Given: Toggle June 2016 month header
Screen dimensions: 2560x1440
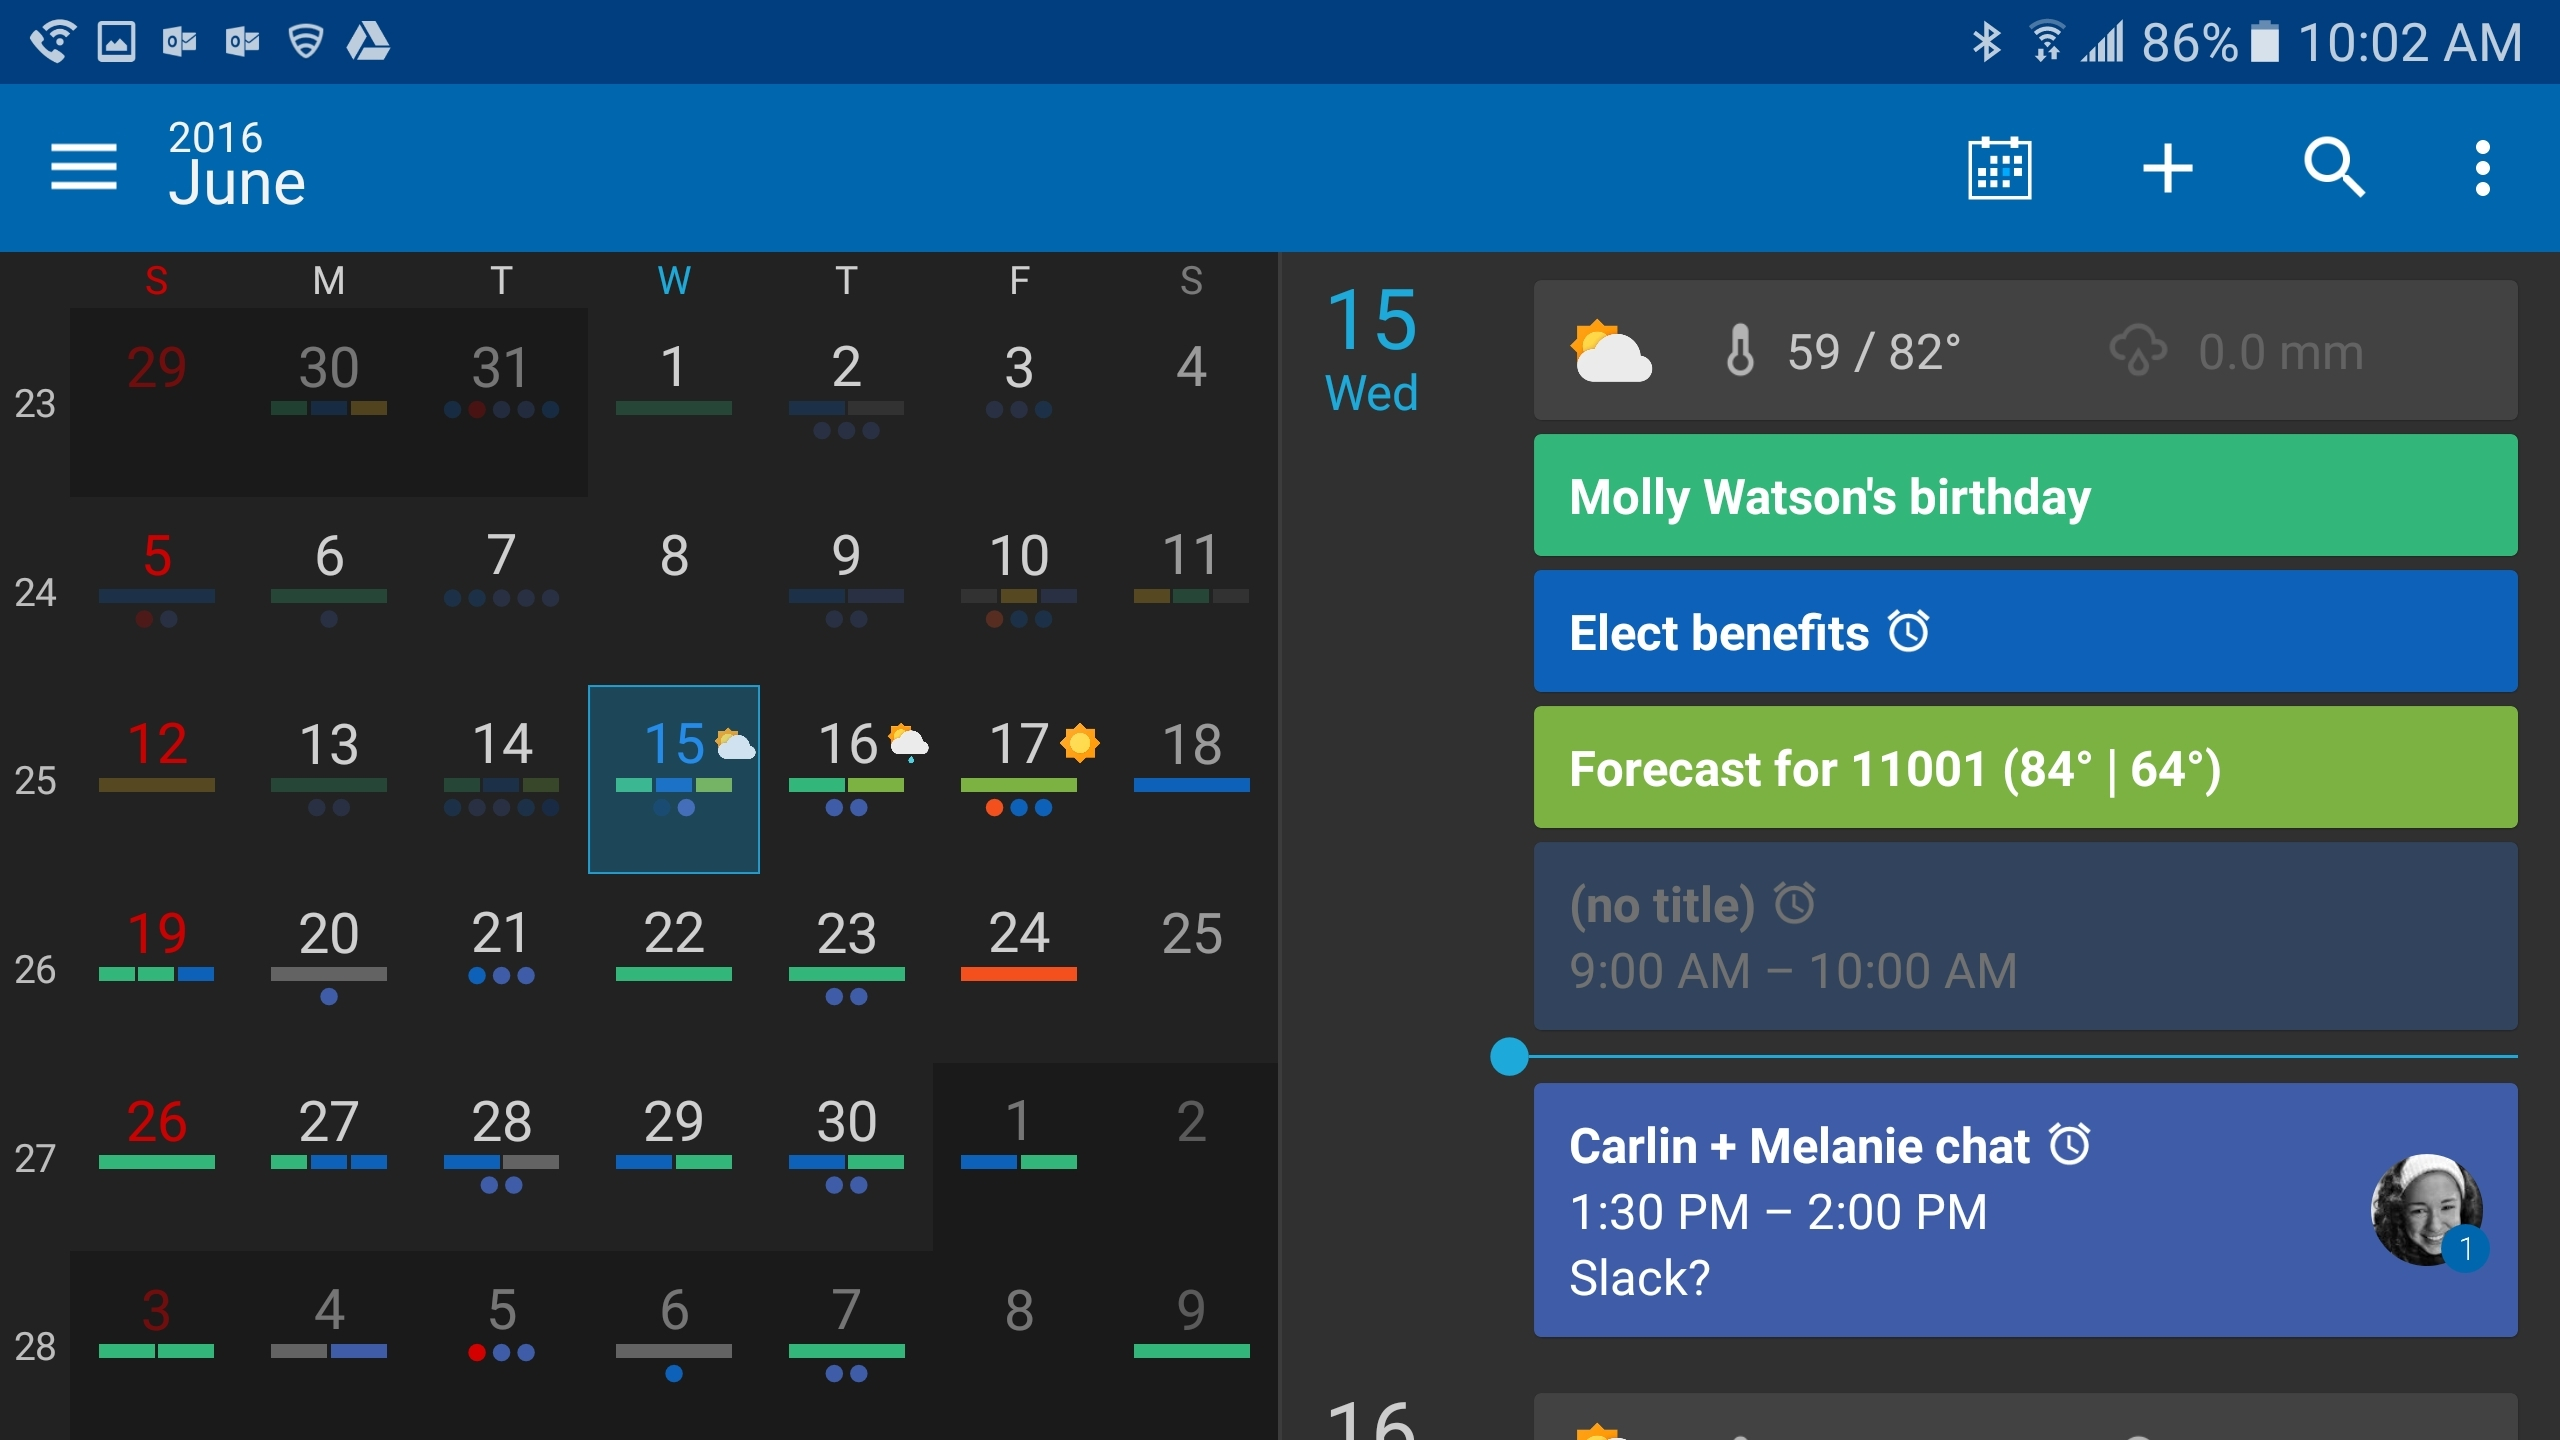Looking at the screenshot, I should coord(239,165).
